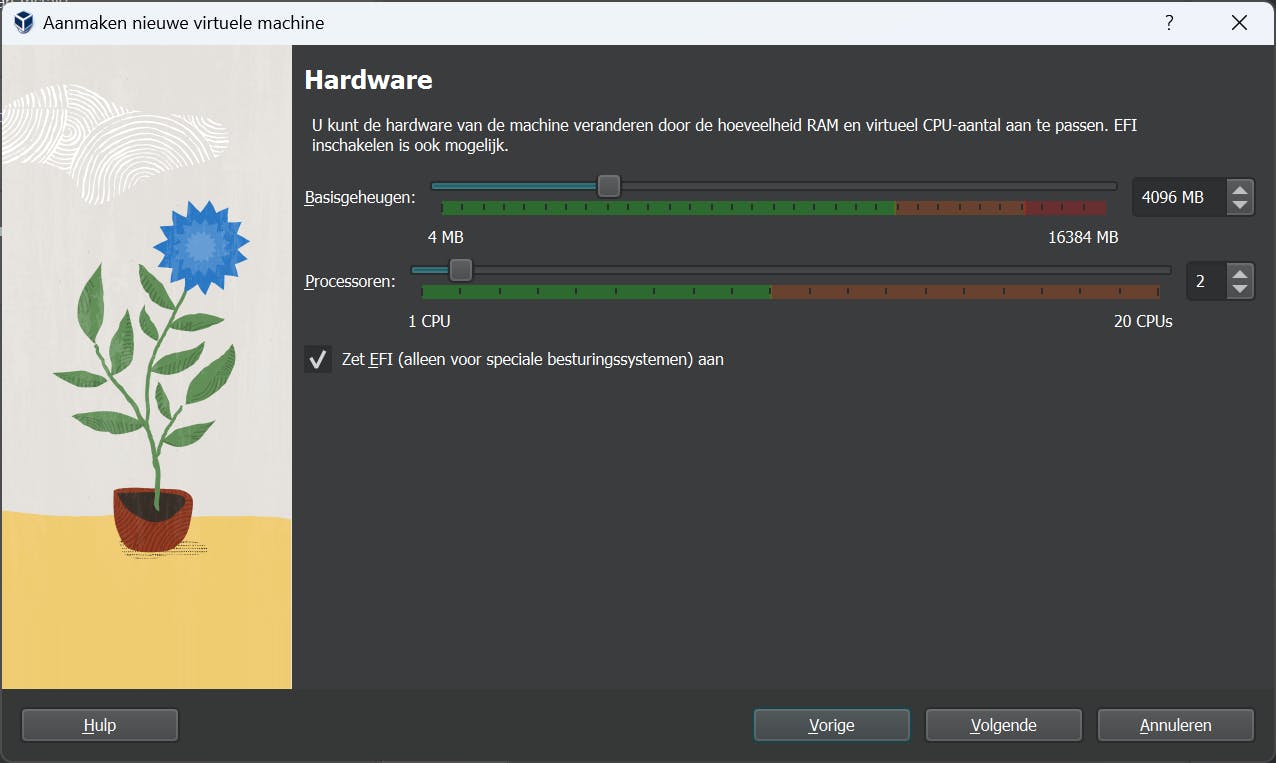The width and height of the screenshot is (1276, 763).
Task: Click the 4 MB minimum label
Action: pyautogui.click(x=446, y=237)
